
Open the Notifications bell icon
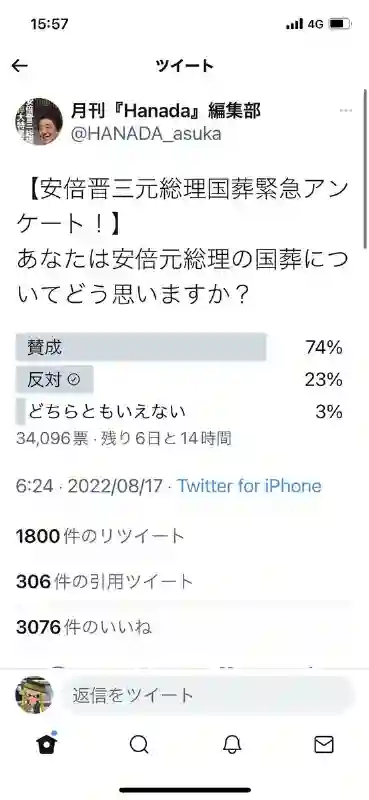point(232,745)
